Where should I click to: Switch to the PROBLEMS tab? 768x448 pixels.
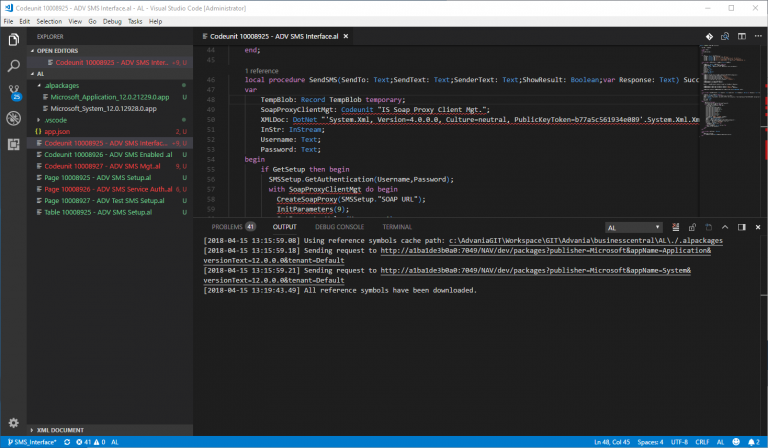[x=227, y=227]
